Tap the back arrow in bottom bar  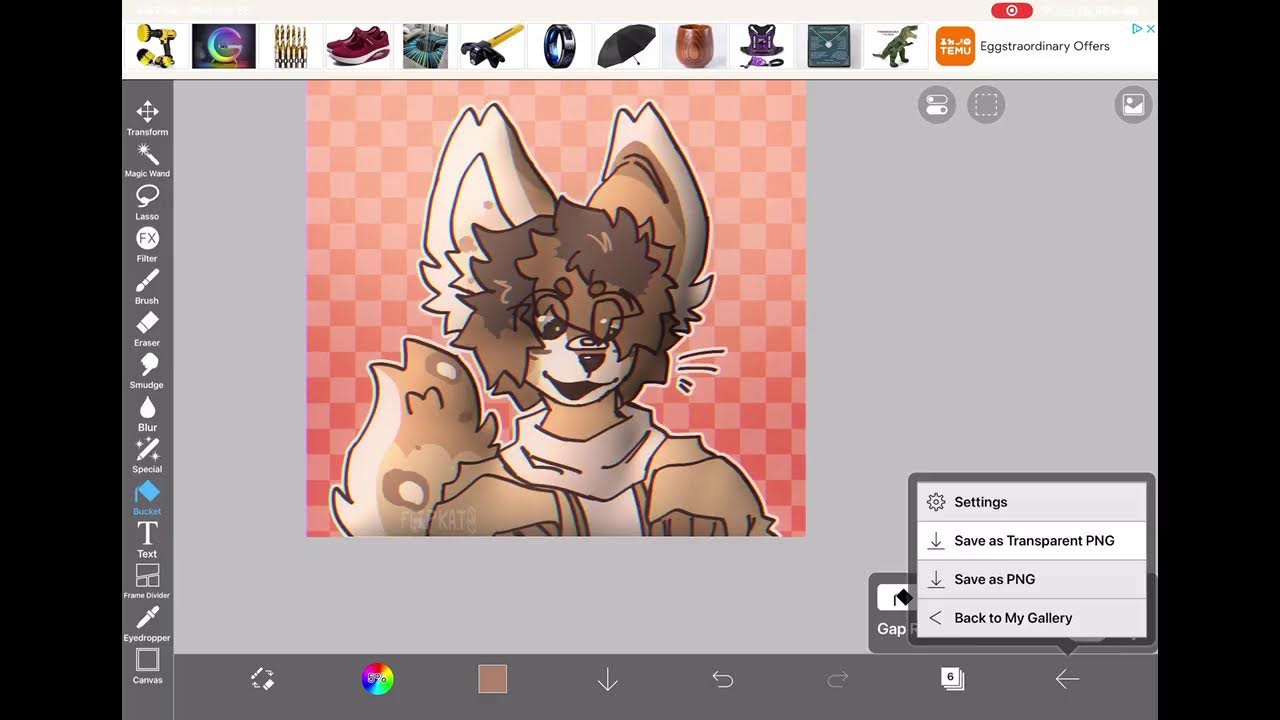1067,679
